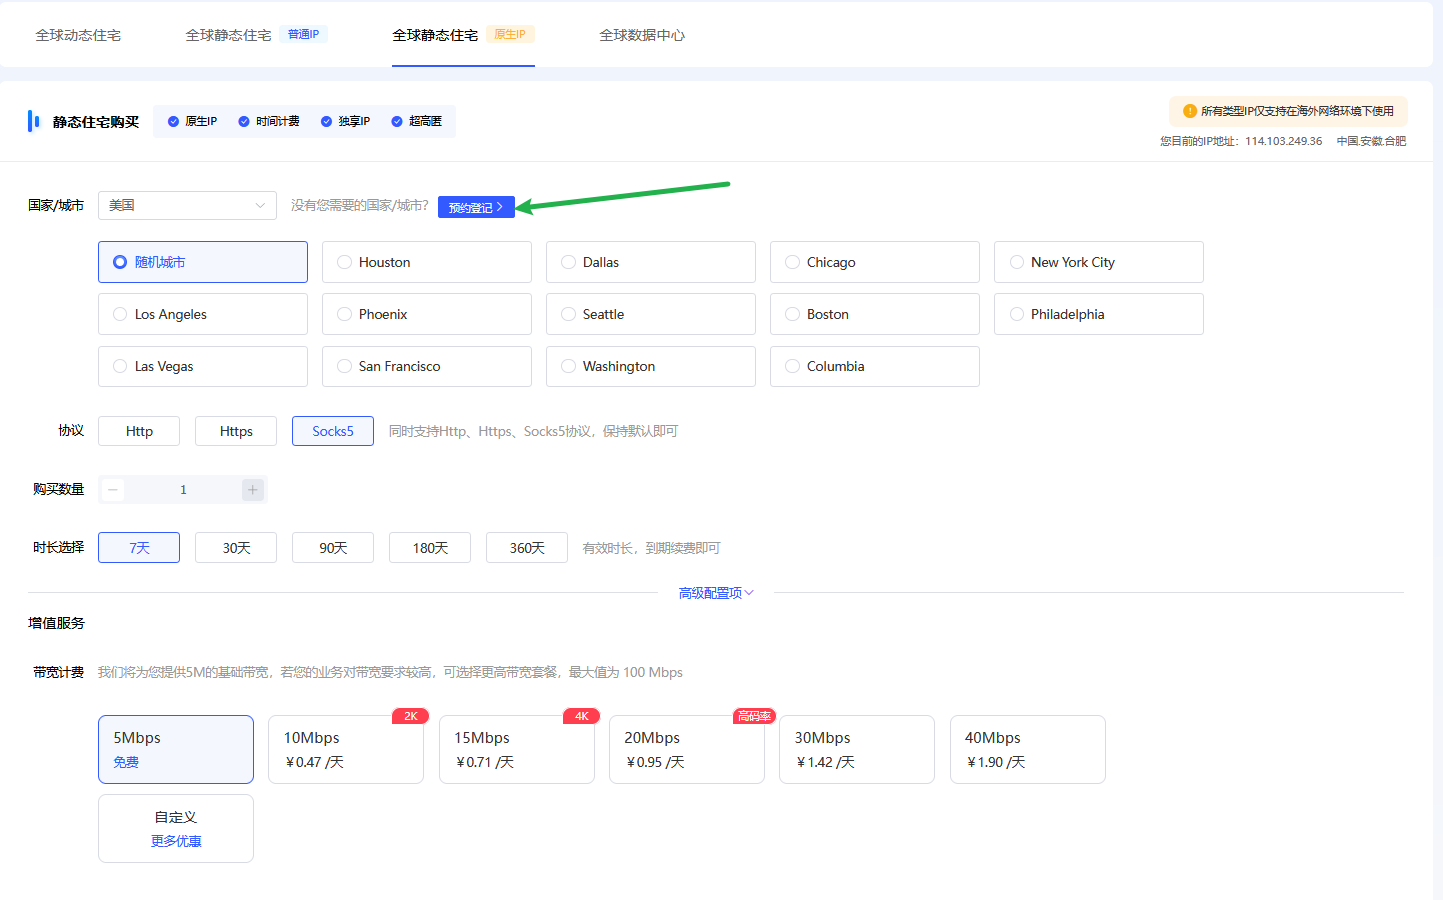
Task: Click 更多优惠 link in custom bandwidth card
Action: click(x=176, y=841)
